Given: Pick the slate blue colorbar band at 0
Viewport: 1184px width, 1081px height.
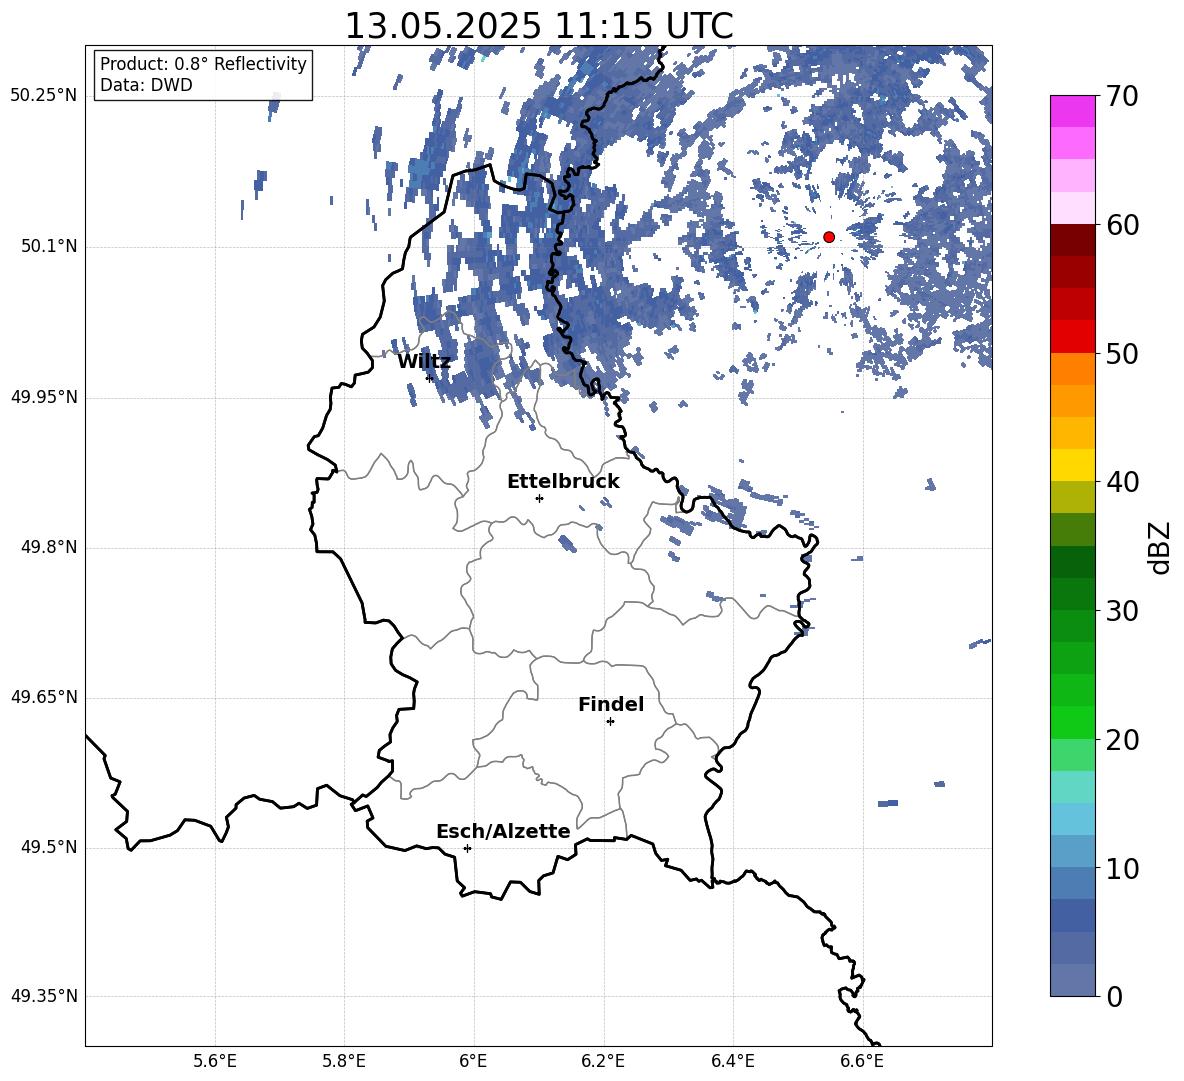Looking at the screenshot, I should (1073, 981).
